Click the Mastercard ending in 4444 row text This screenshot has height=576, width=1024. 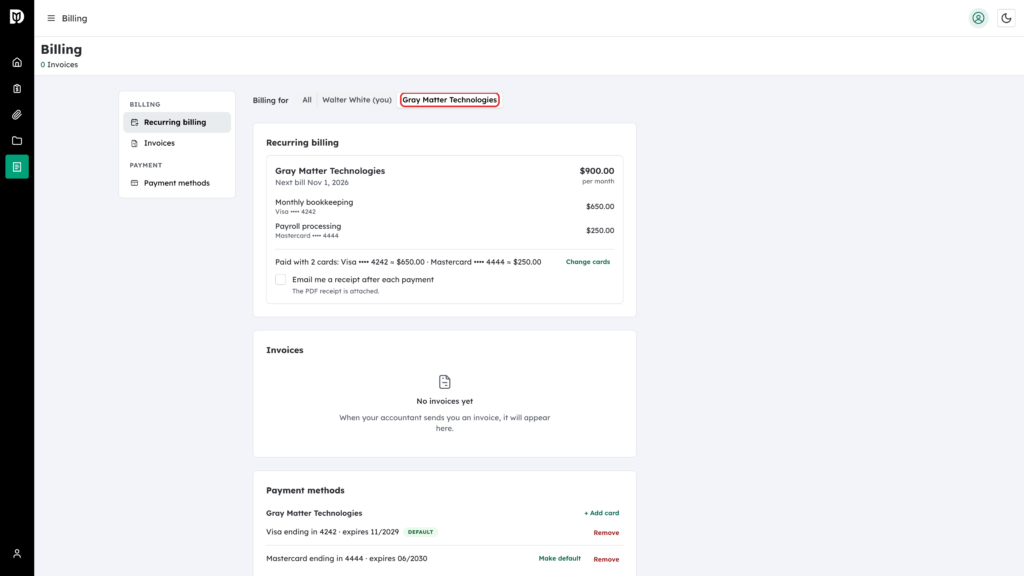pos(347,559)
